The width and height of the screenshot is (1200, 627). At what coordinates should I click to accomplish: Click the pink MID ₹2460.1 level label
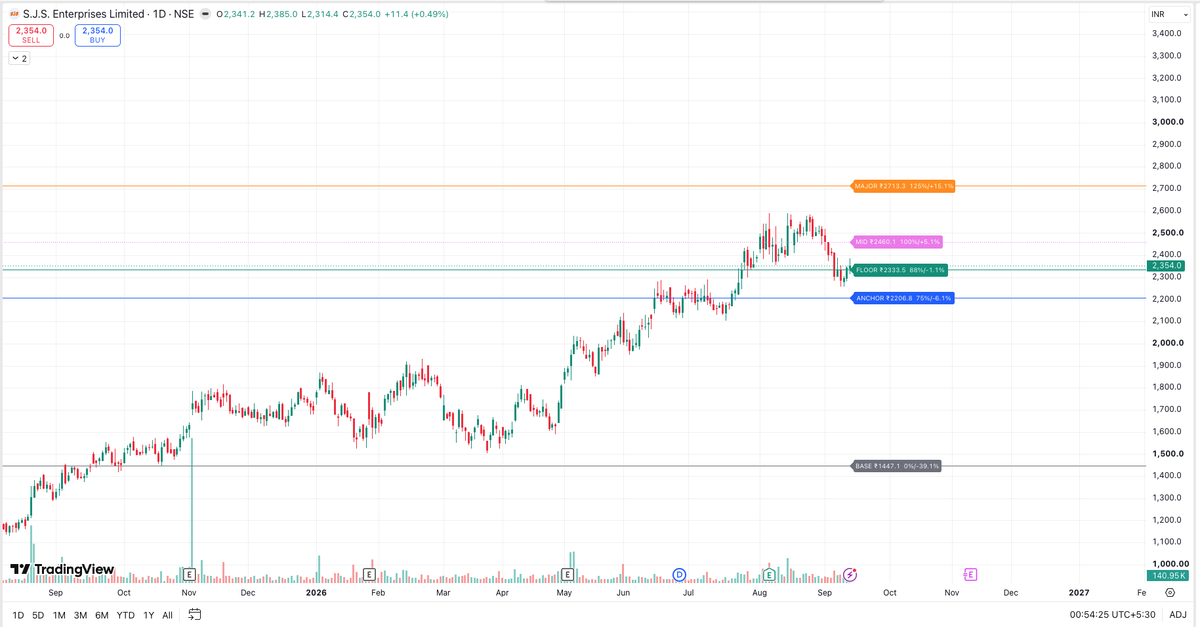click(x=897, y=242)
